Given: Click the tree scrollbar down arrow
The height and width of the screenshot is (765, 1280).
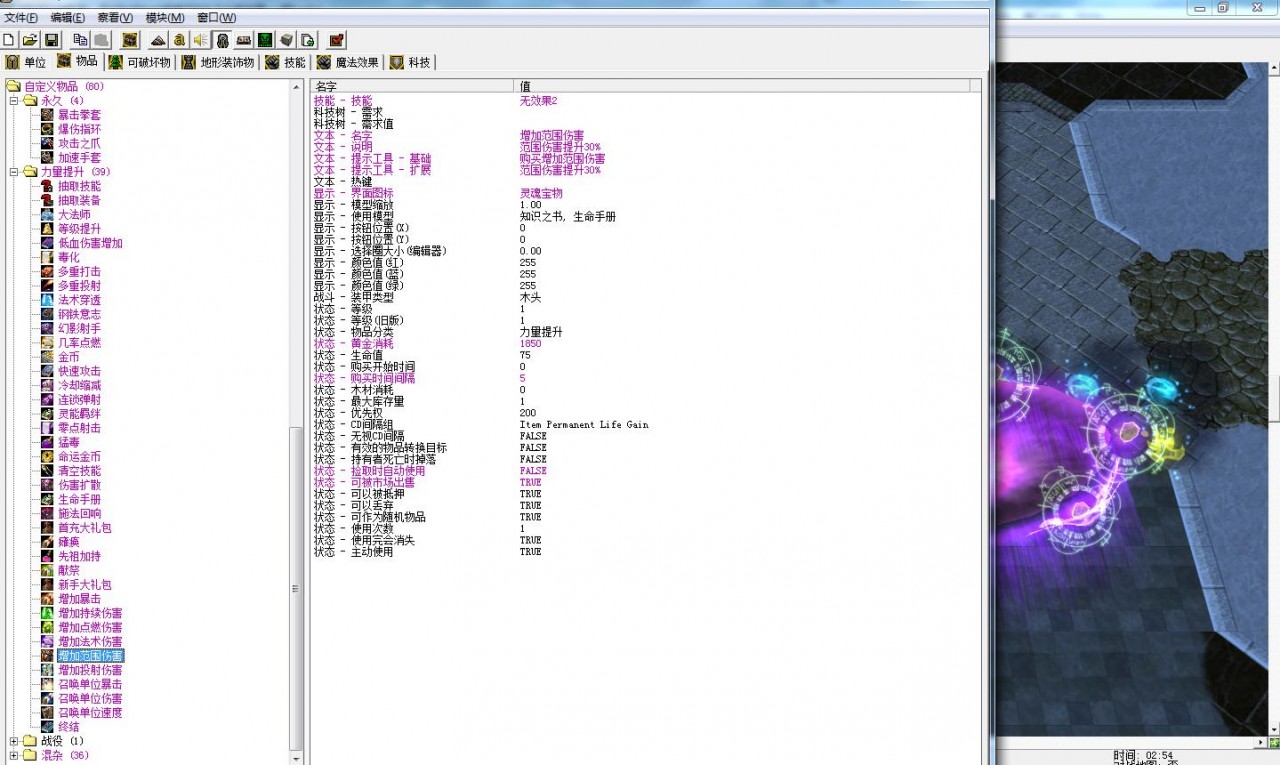Looking at the screenshot, I should pyautogui.click(x=296, y=757).
